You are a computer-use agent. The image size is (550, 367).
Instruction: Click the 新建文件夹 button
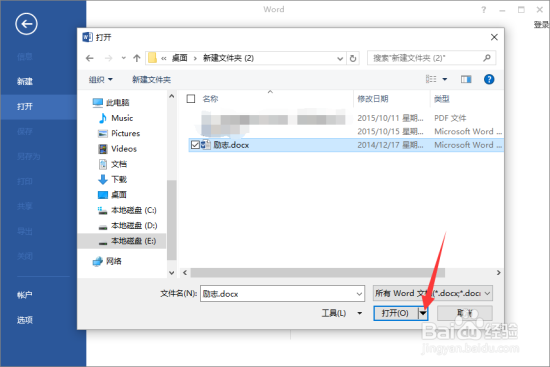point(151,80)
